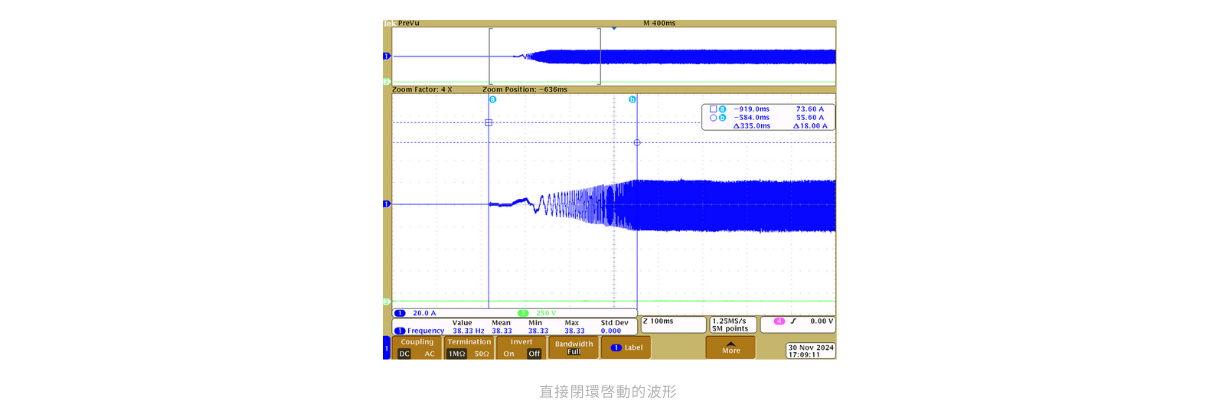Open the channel 1 Label menu
The image size is (1220, 400).
(626, 347)
